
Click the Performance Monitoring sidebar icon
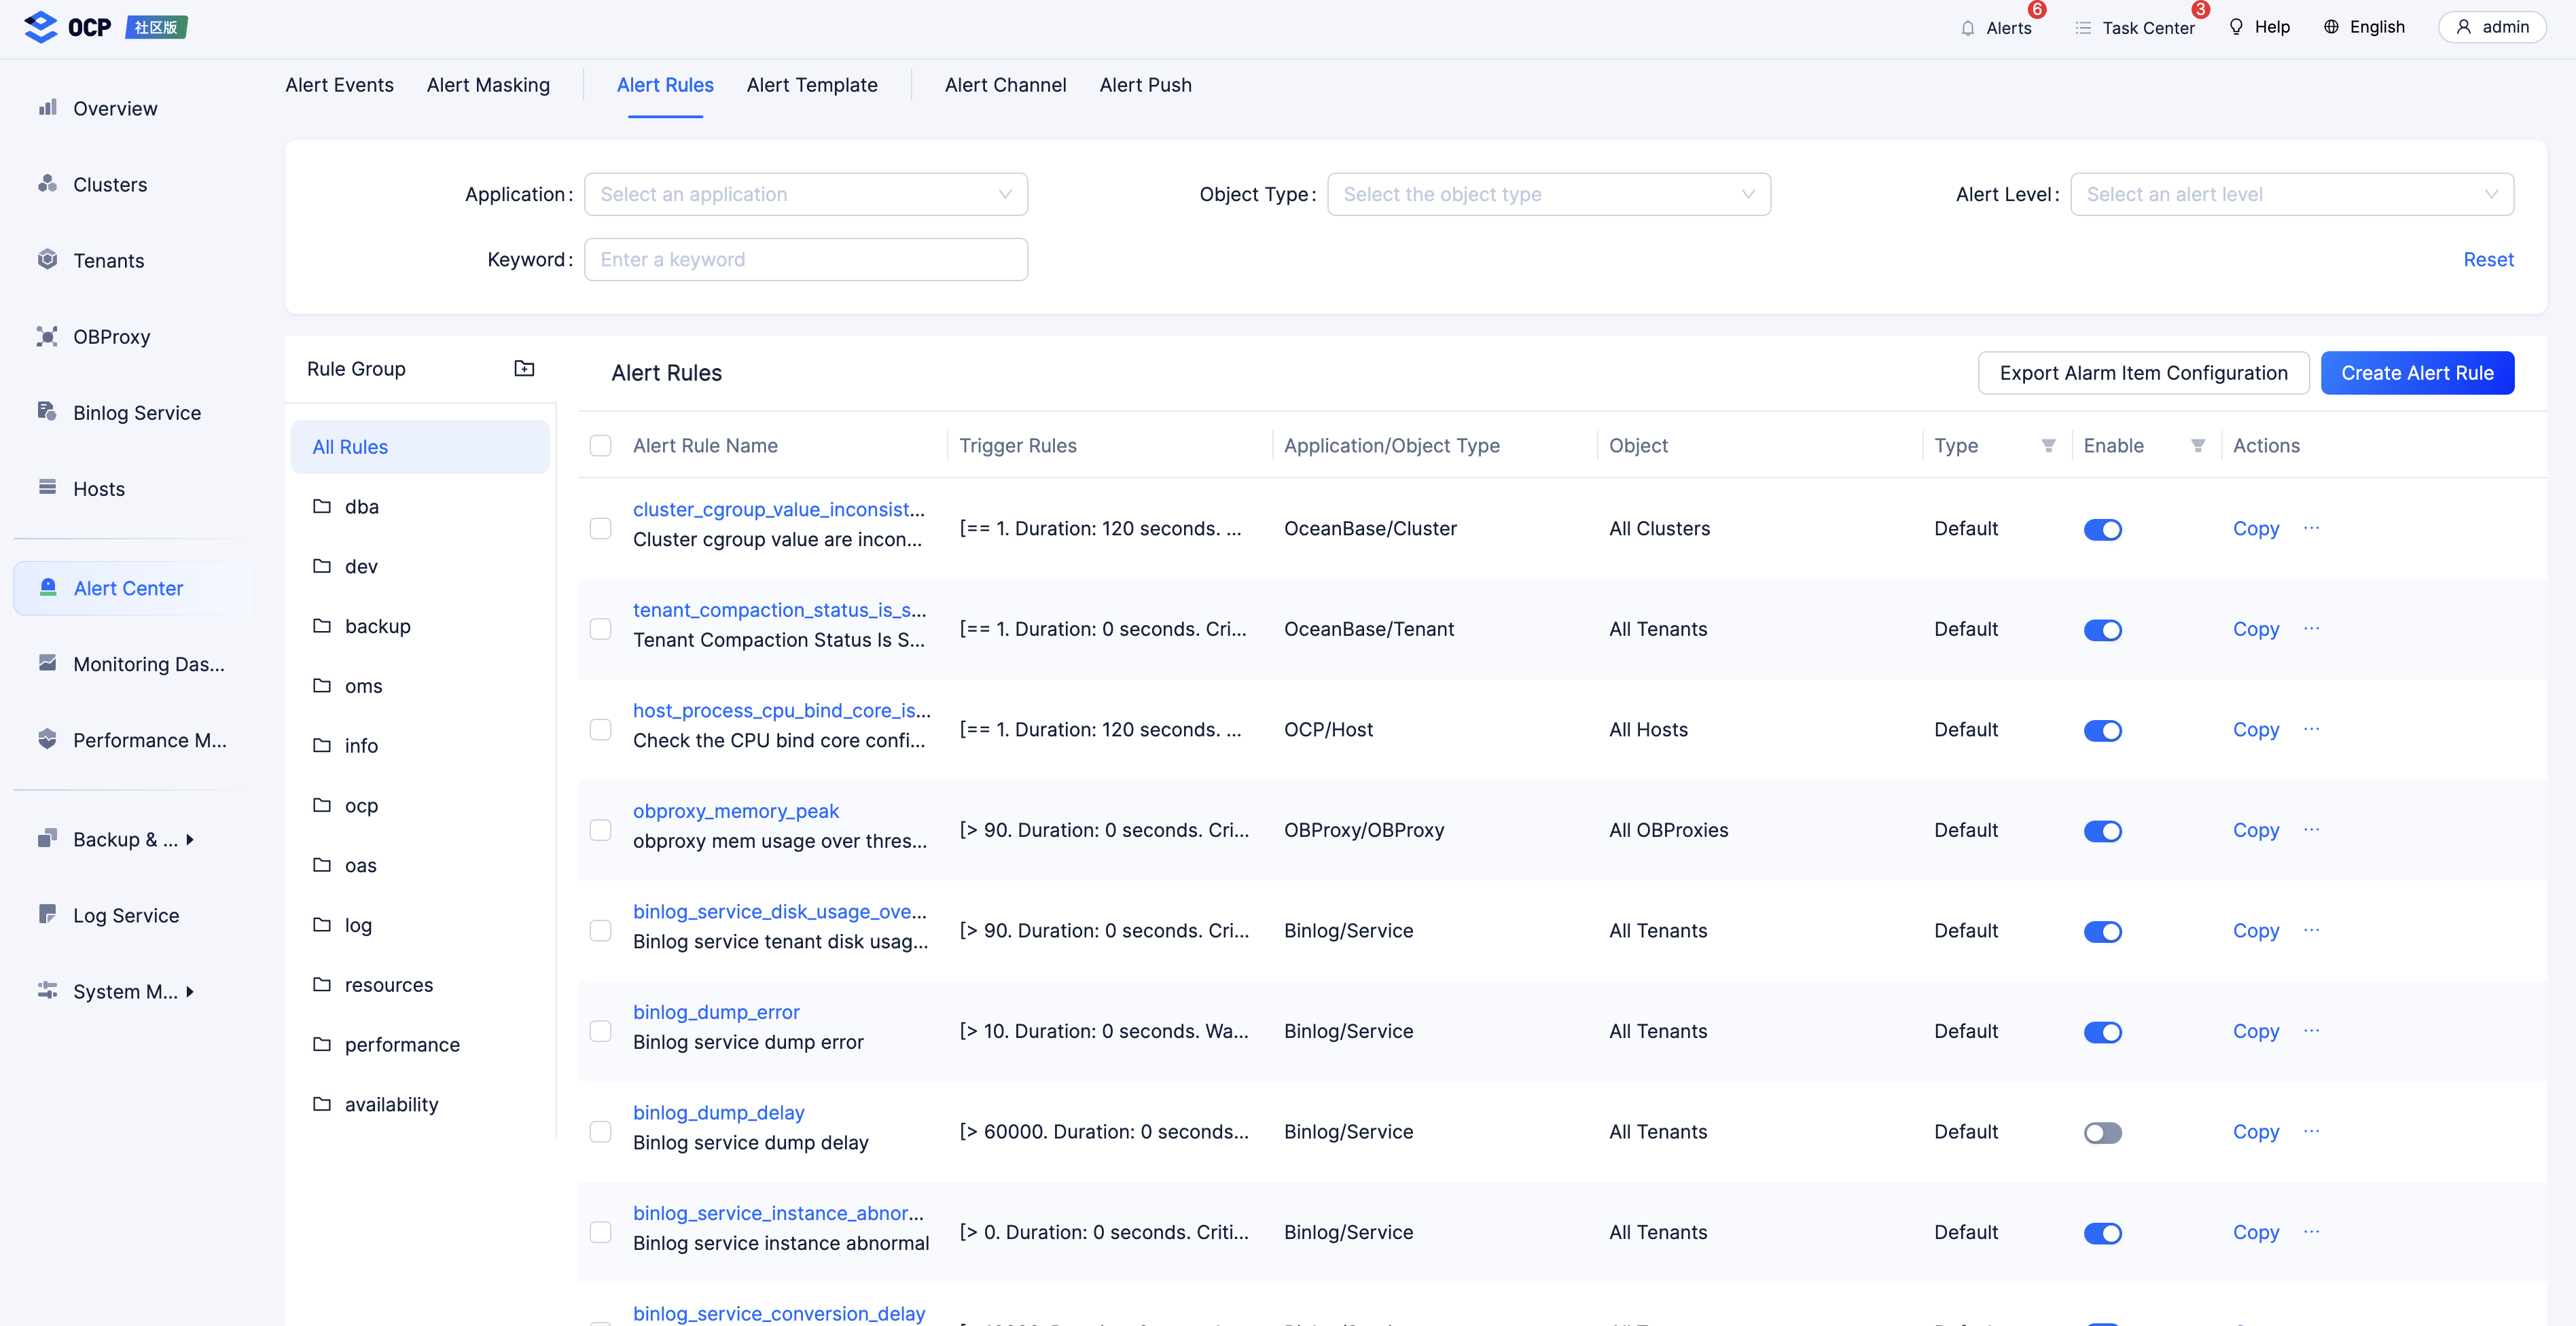point(47,739)
